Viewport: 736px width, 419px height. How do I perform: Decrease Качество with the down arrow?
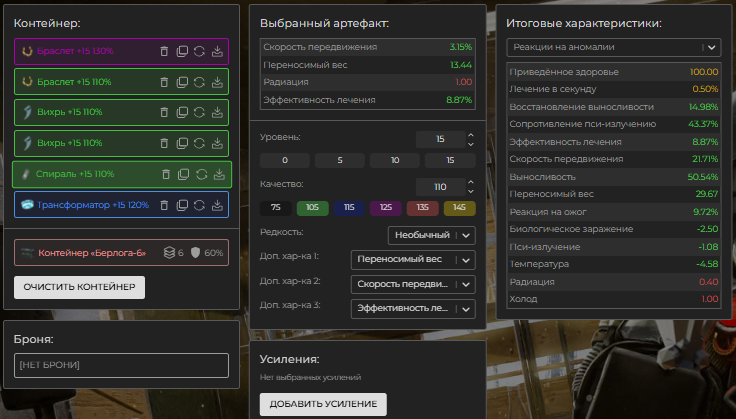click(x=471, y=191)
